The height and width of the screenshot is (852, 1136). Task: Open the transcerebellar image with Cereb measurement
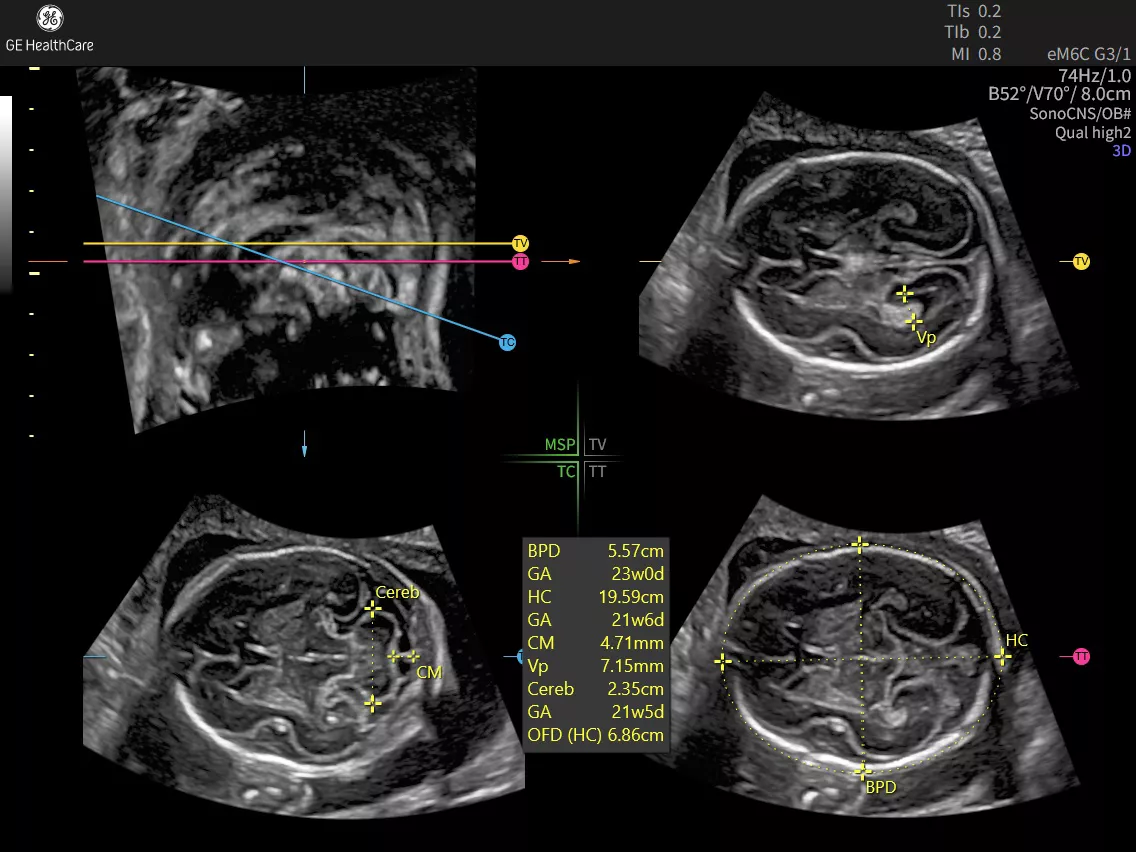click(x=303, y=656)
